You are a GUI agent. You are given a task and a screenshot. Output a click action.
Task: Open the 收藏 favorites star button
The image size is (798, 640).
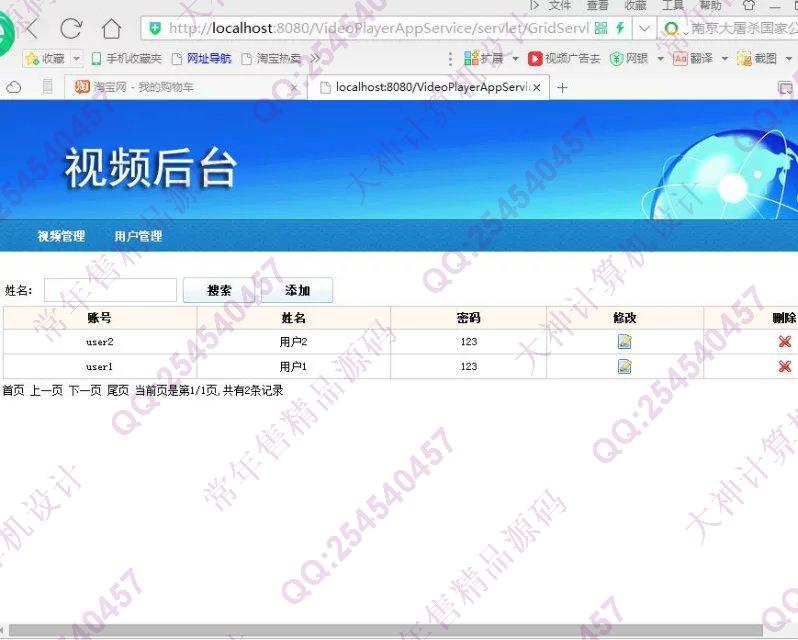(x=45, y=59)
